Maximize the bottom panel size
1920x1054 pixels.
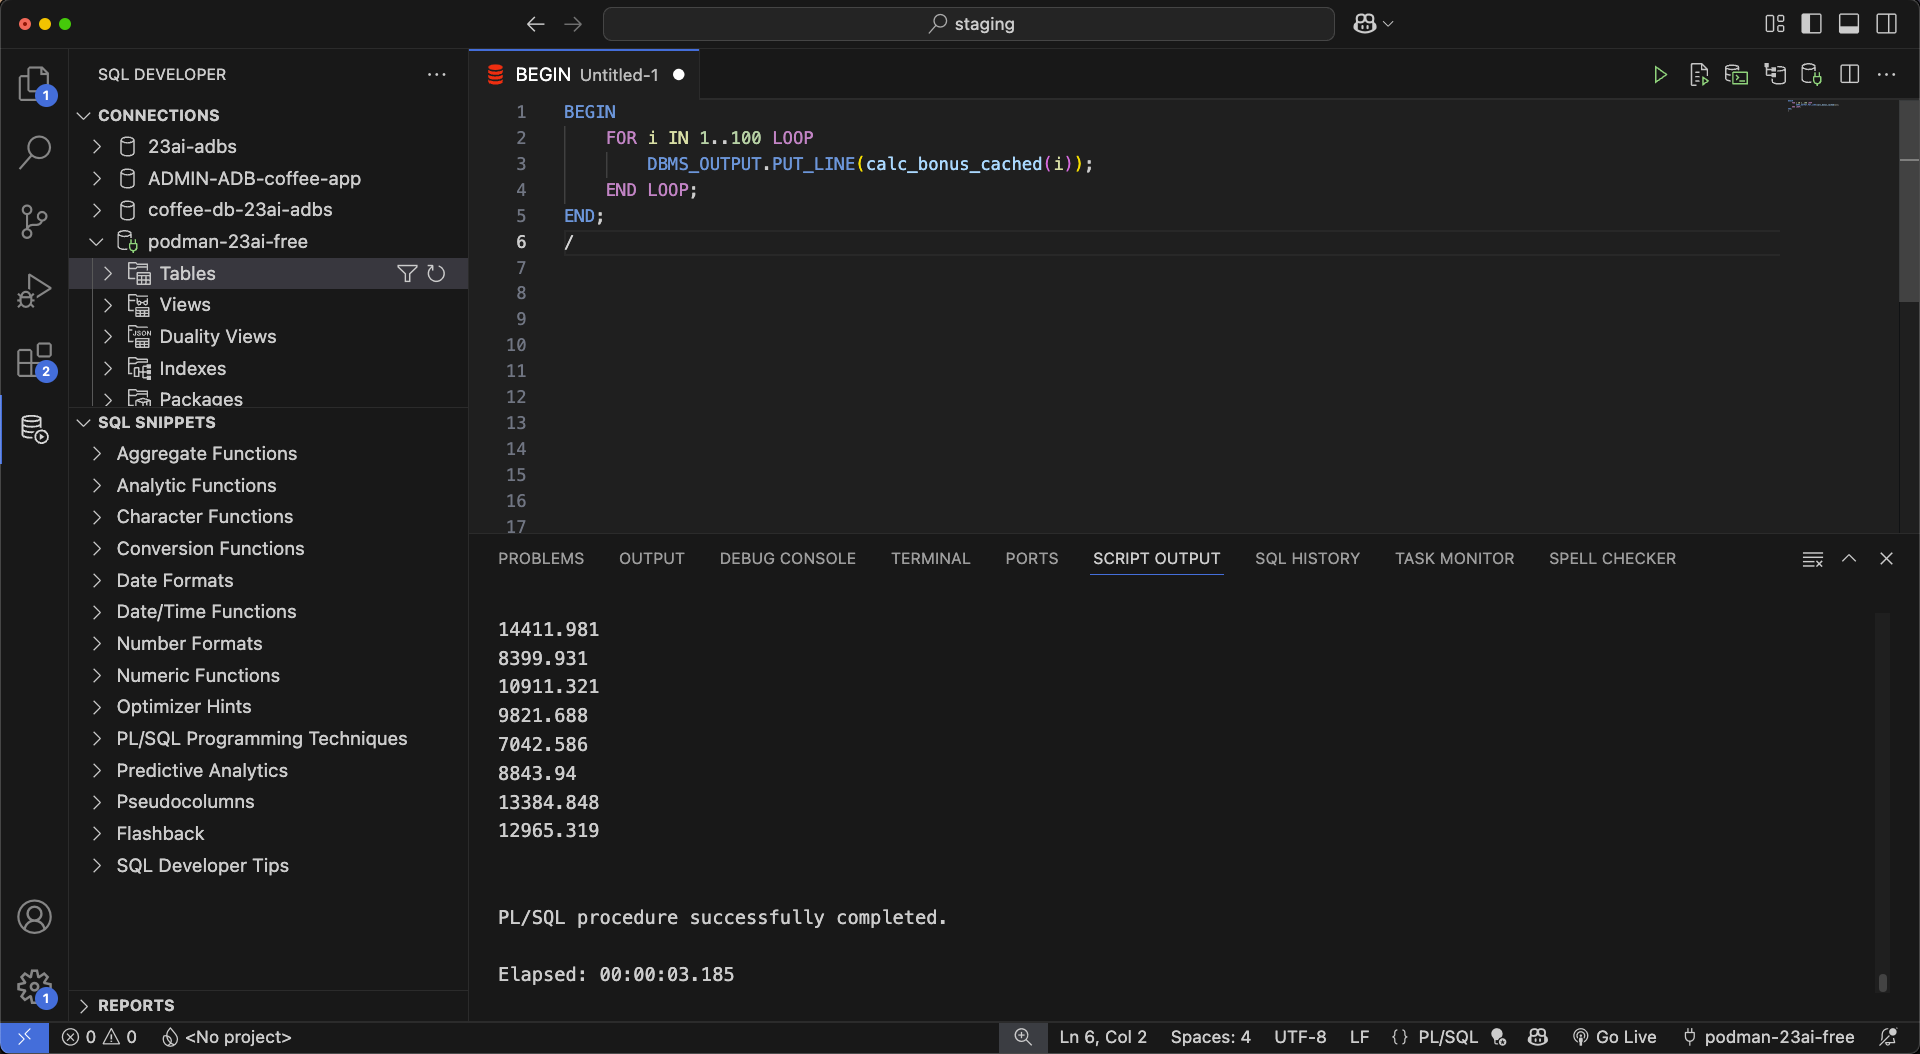coord(1849,559)
